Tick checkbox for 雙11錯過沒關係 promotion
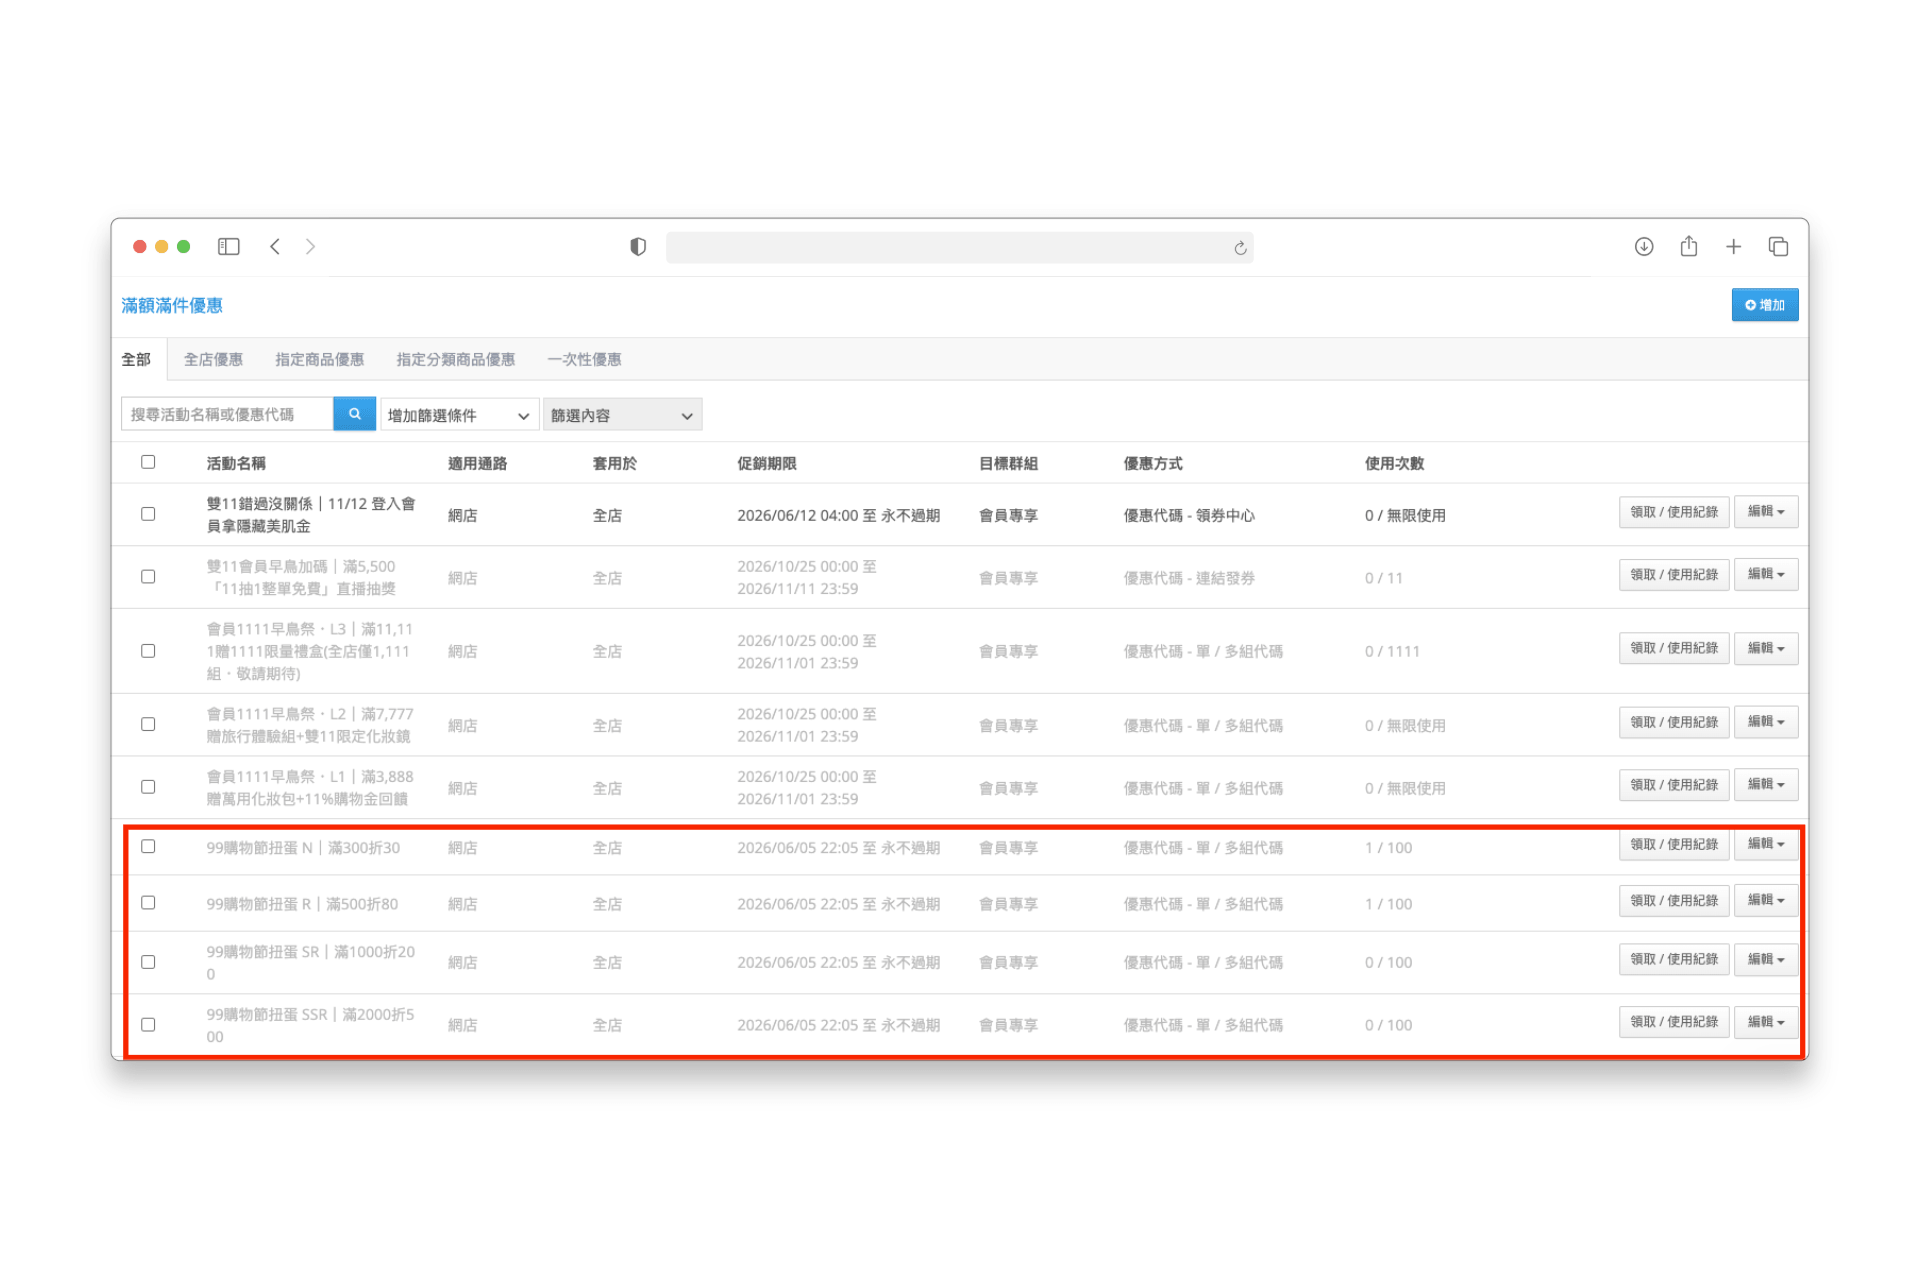The width and height of the screenshot is (1920, 1280). (x=148, y=514)
